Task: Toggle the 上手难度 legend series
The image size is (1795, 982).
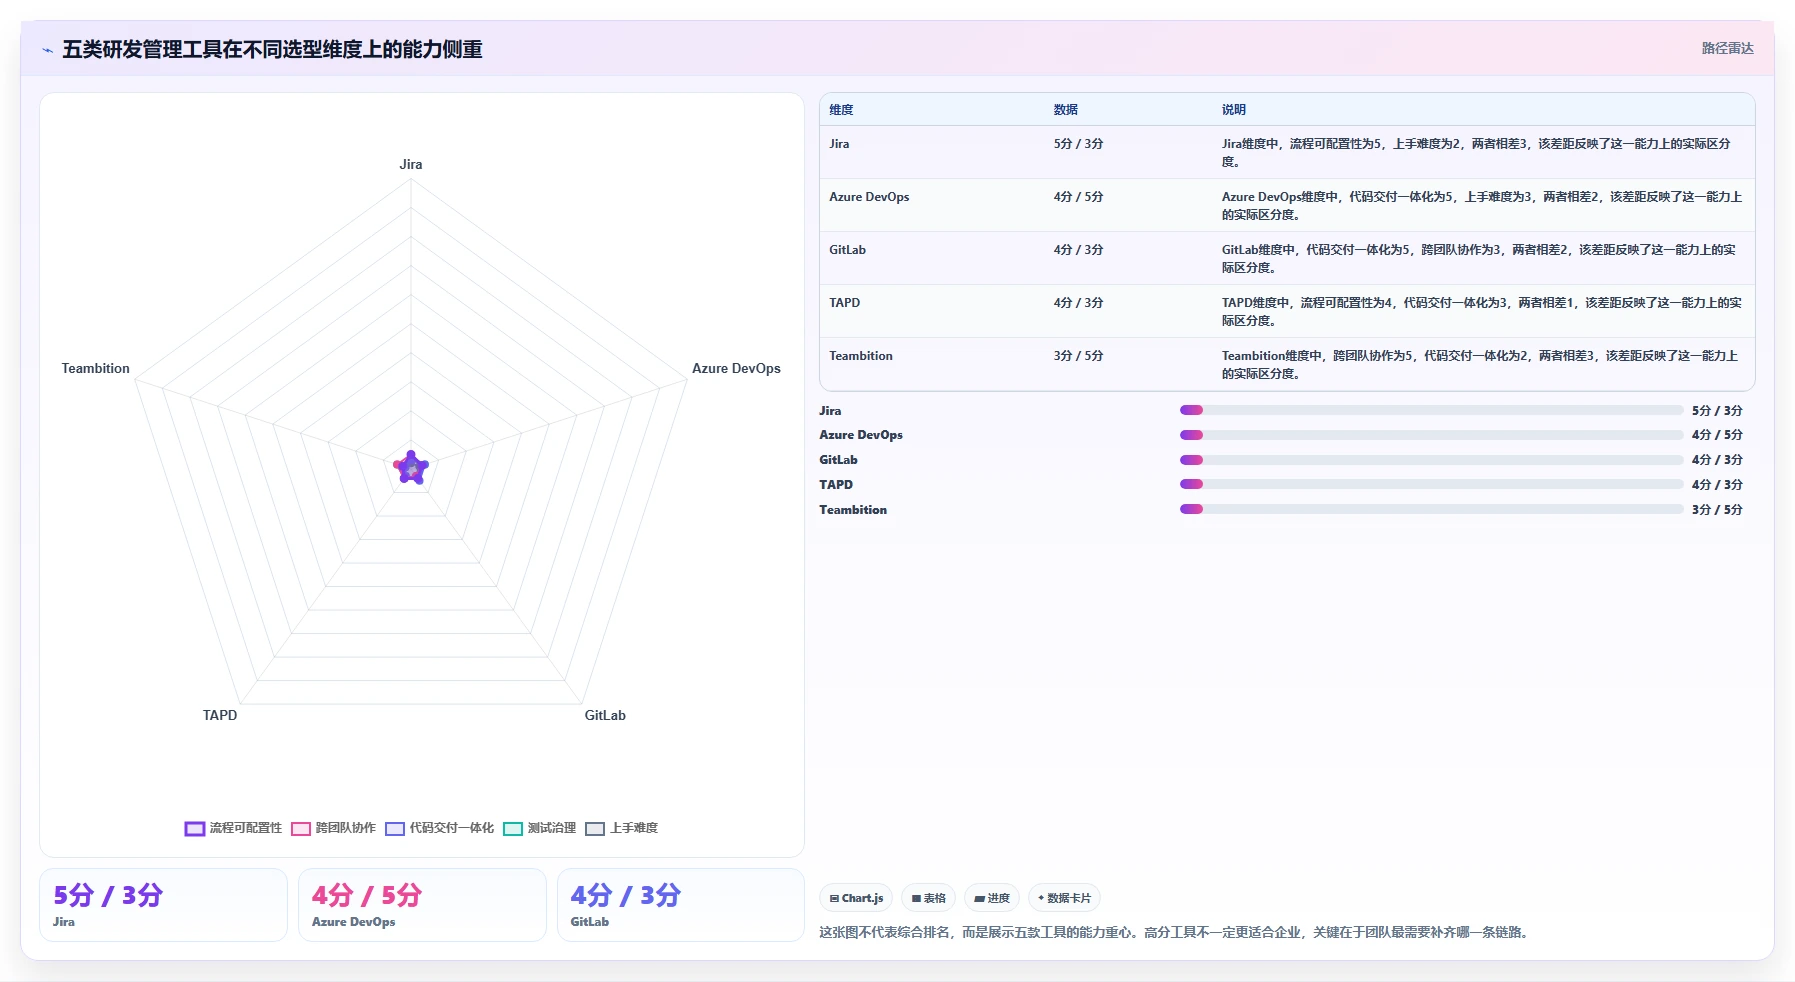Action: click(621, 828)
